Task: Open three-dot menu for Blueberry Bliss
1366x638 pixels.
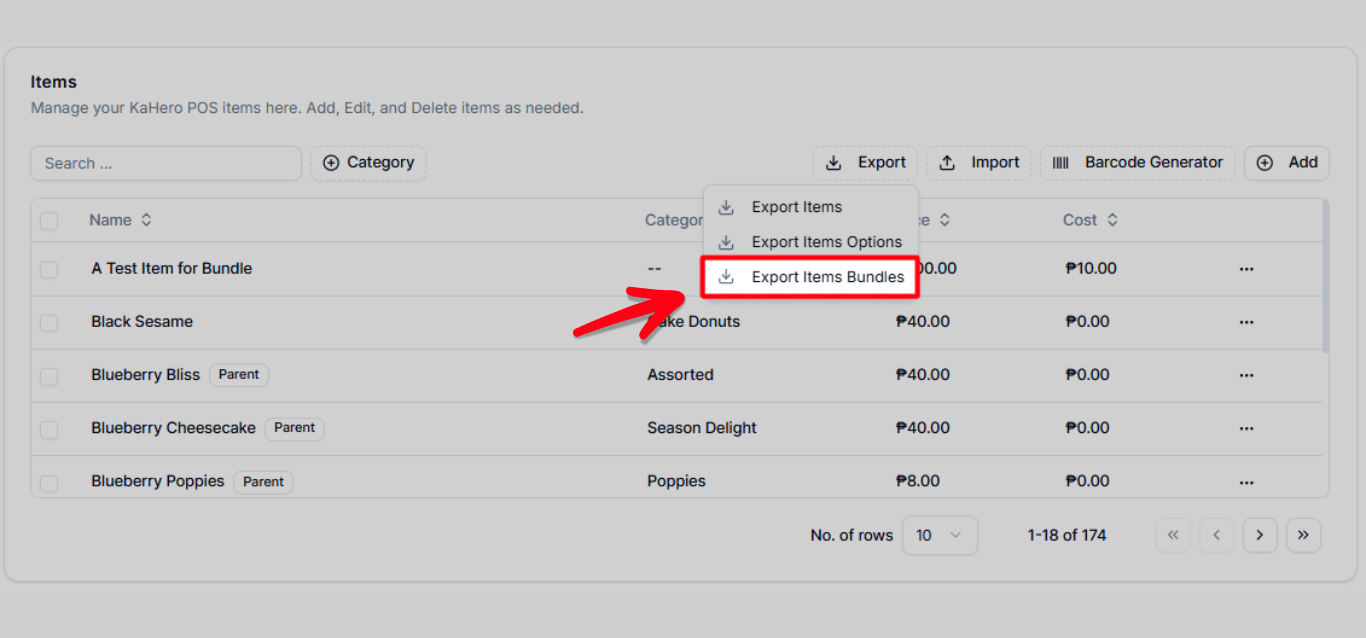Action: point(1246,375)
